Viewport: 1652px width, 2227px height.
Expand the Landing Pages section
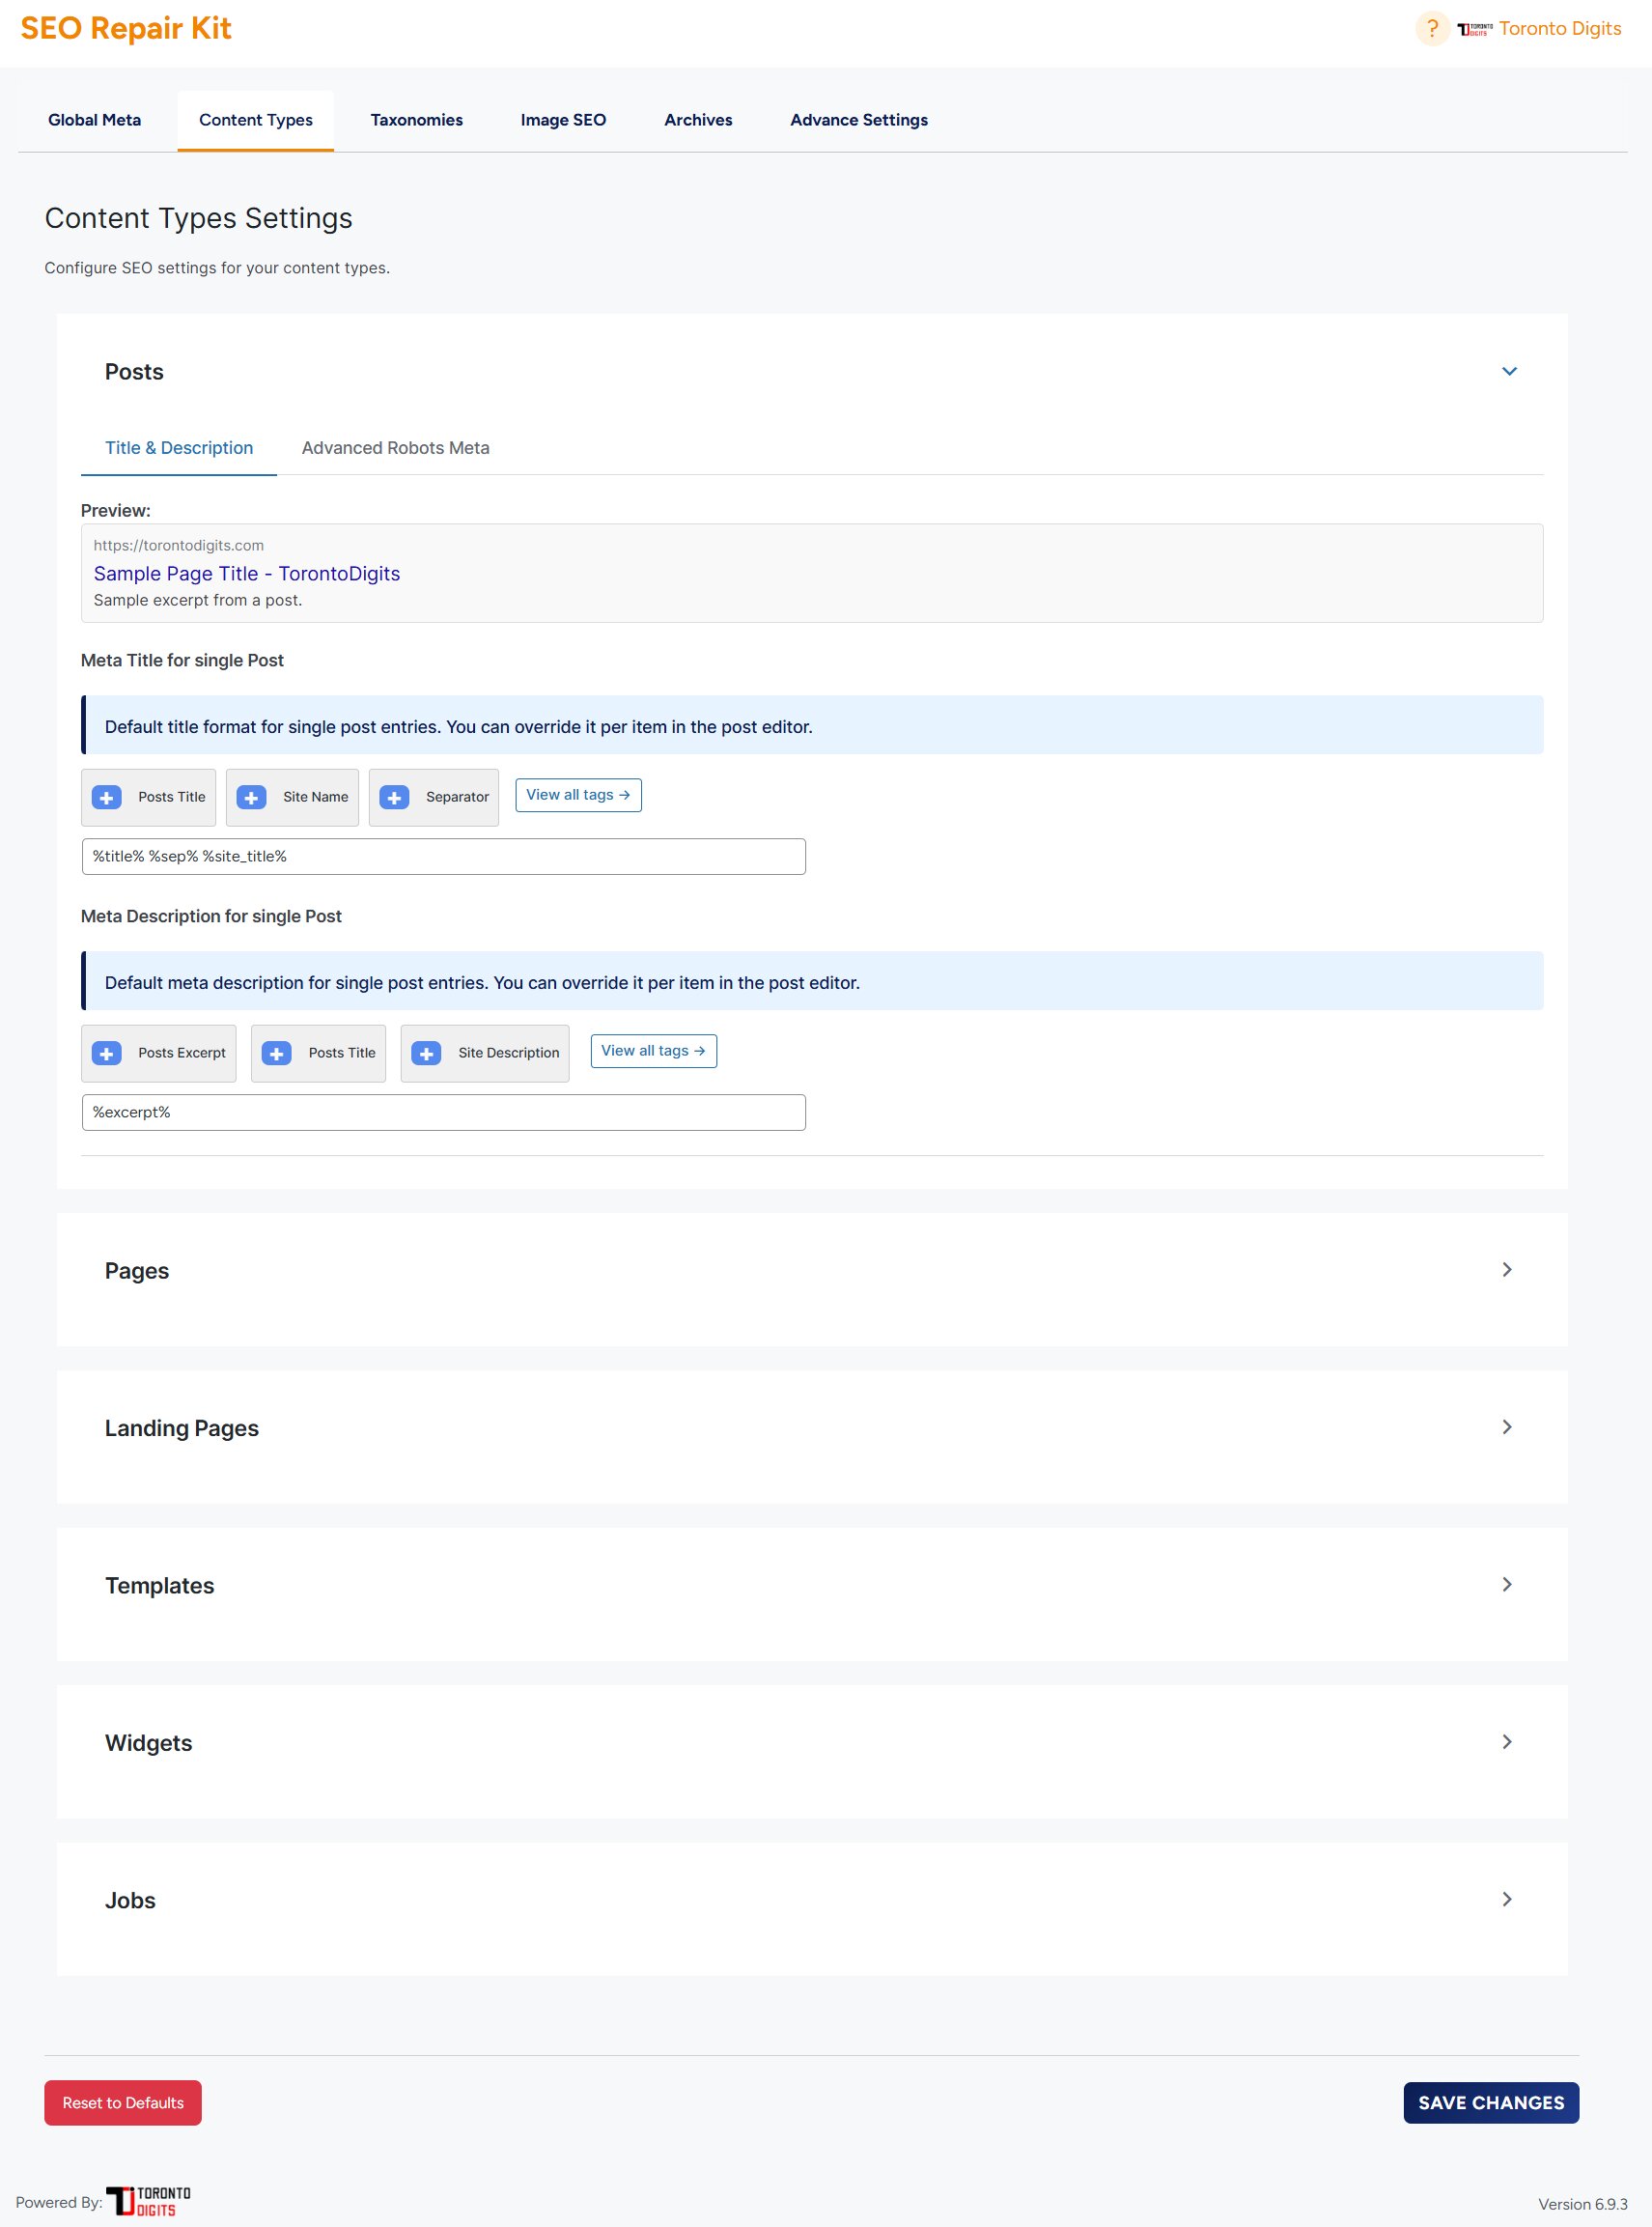click(1507, 1427)
